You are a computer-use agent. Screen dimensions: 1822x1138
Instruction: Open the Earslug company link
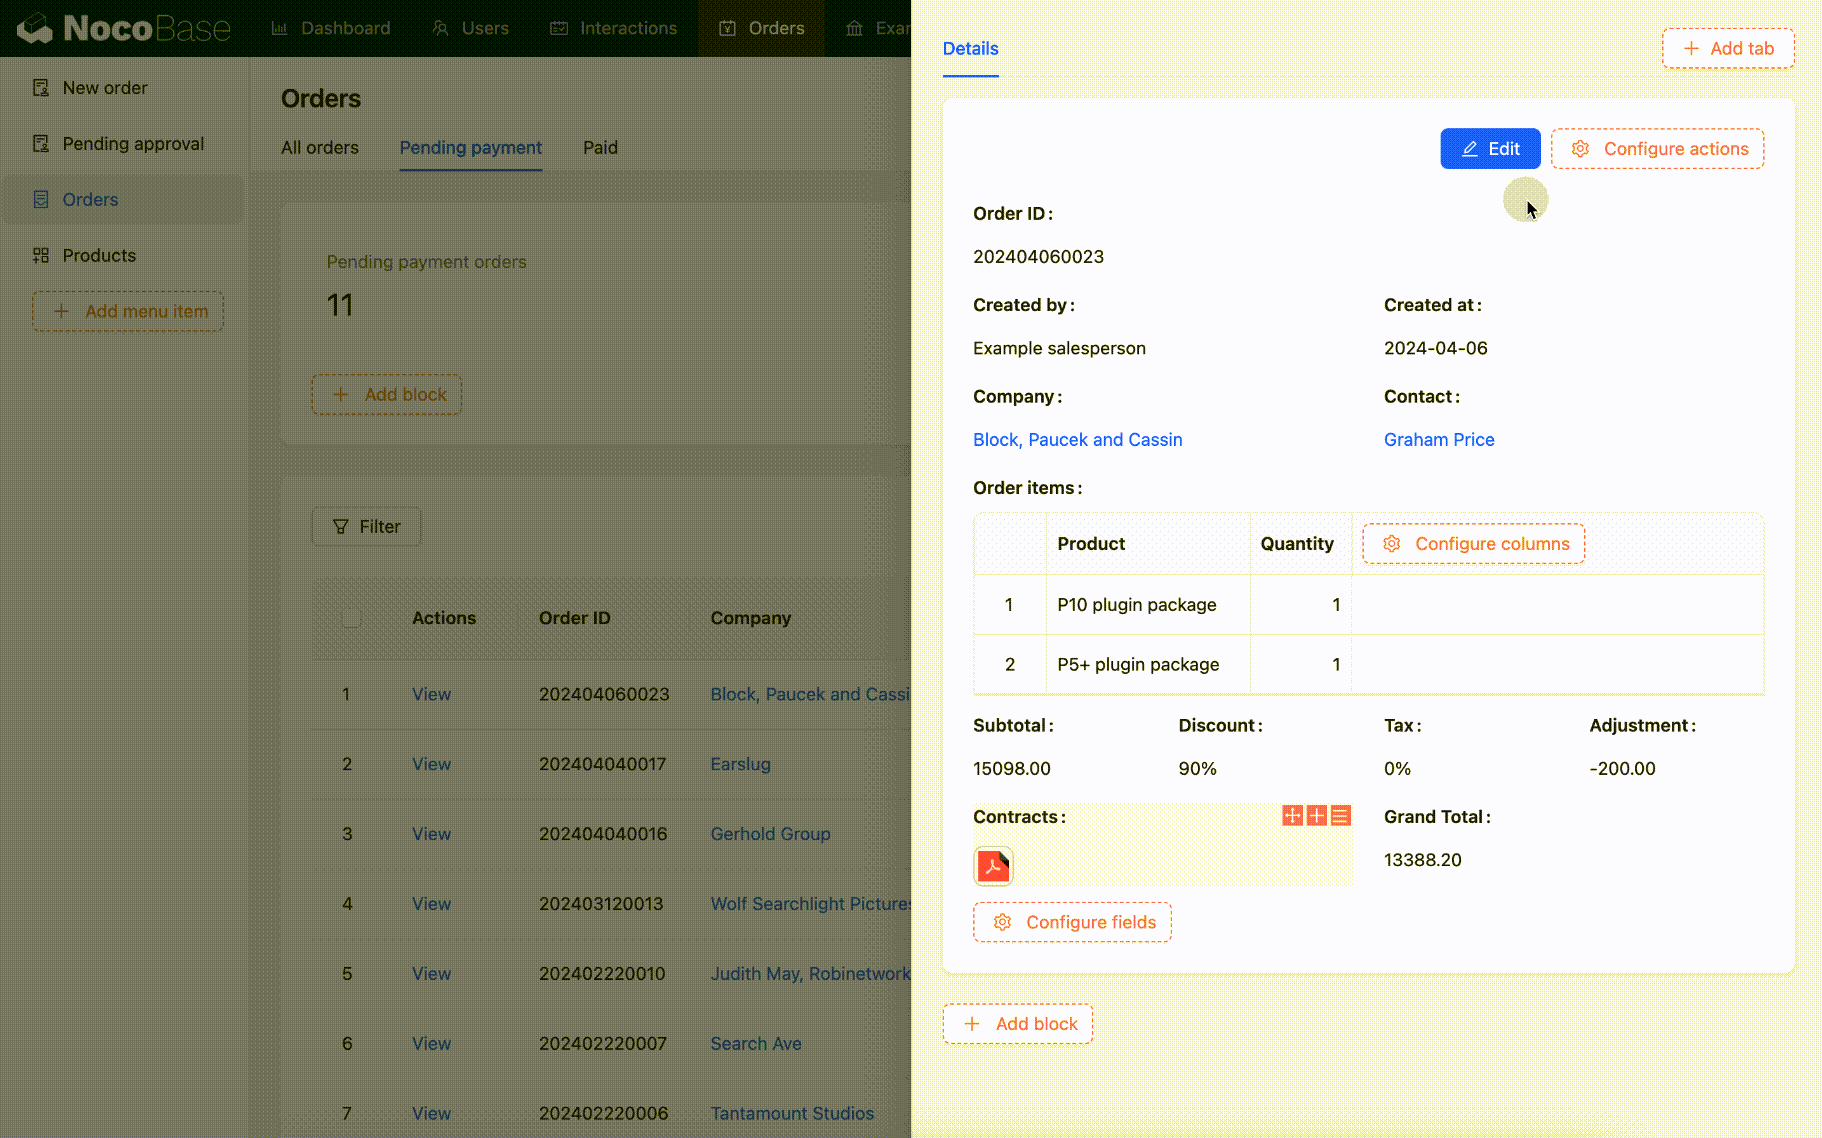point(741,764)
